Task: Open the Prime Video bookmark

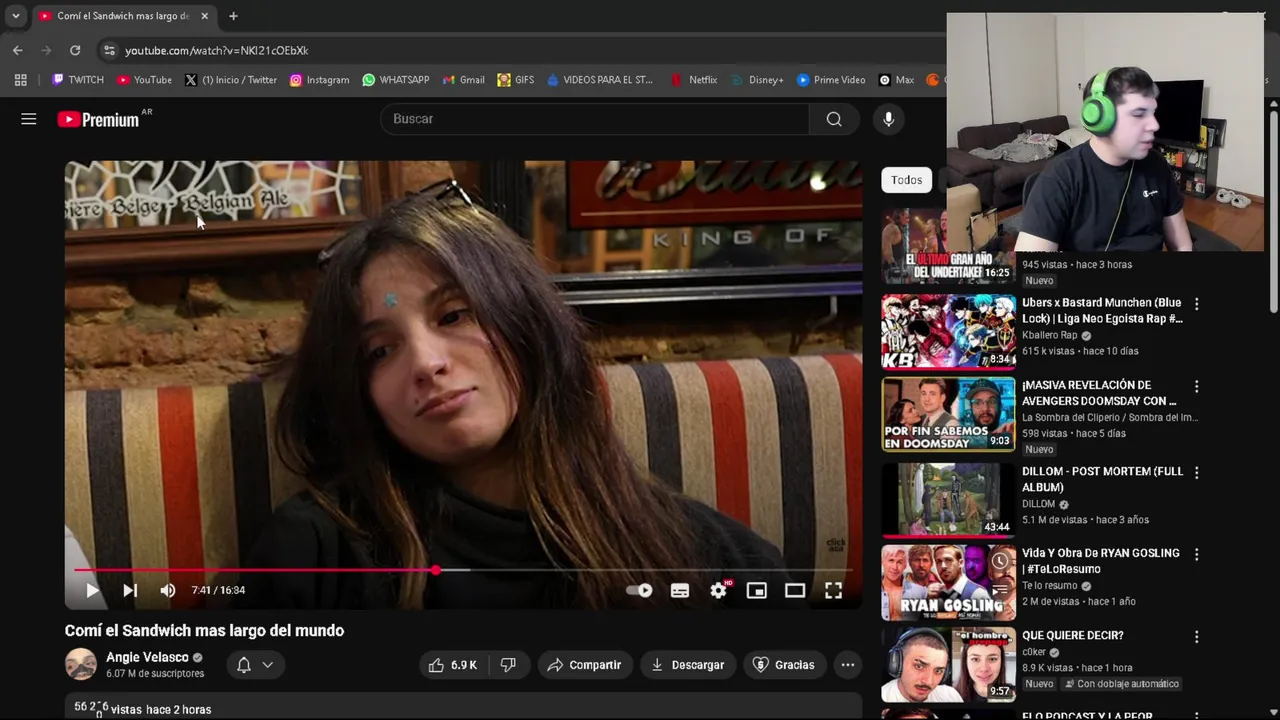Action: (x=830, y=80)
